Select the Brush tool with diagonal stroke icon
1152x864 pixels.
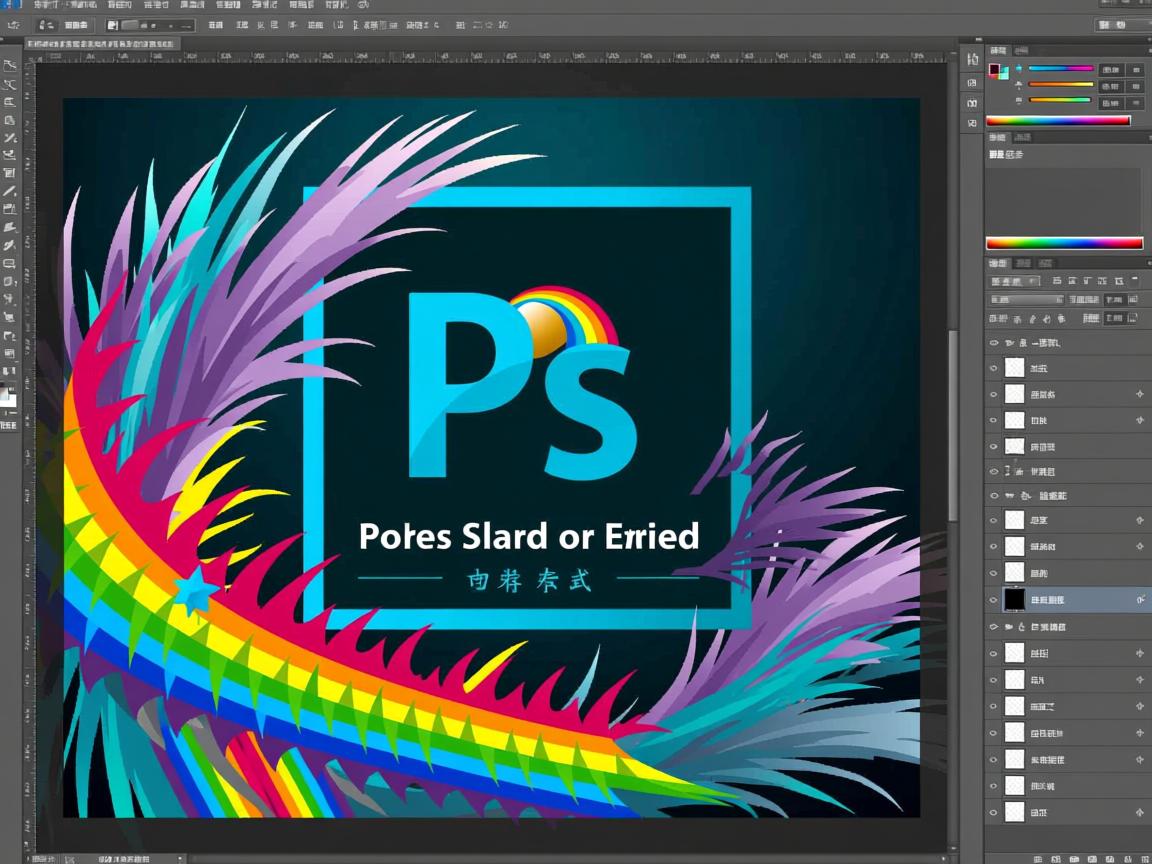pos(9,191)
